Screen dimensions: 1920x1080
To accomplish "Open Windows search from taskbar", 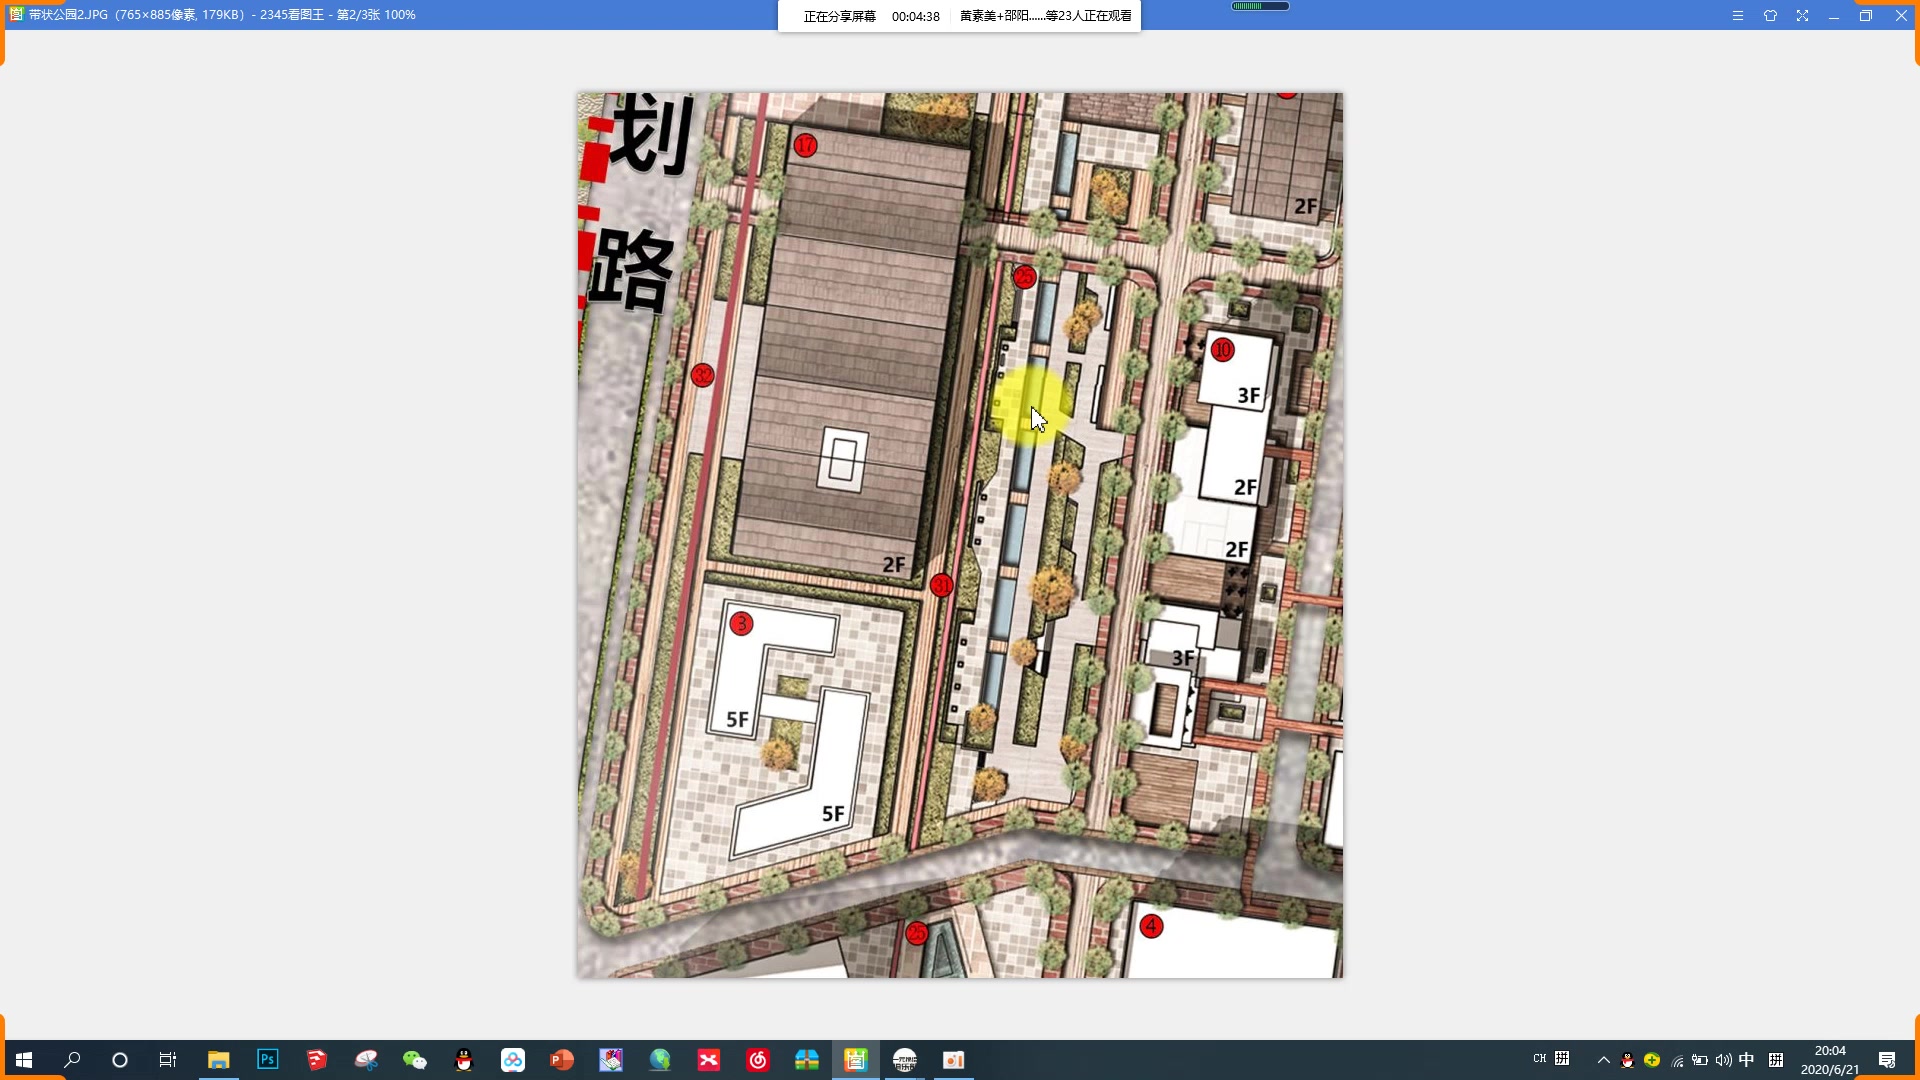I will (72, 1060).
